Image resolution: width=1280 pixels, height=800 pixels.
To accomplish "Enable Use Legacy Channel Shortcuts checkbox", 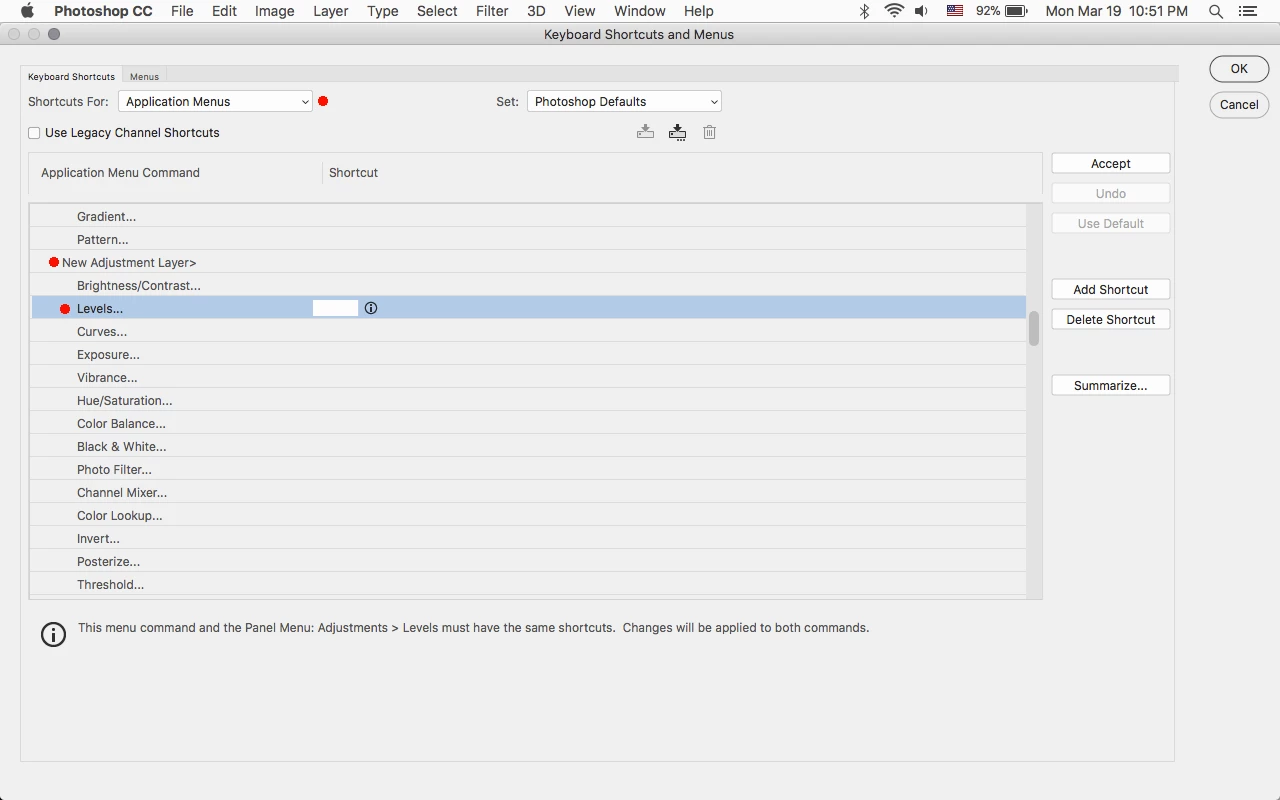I will [x=35, y=132].
